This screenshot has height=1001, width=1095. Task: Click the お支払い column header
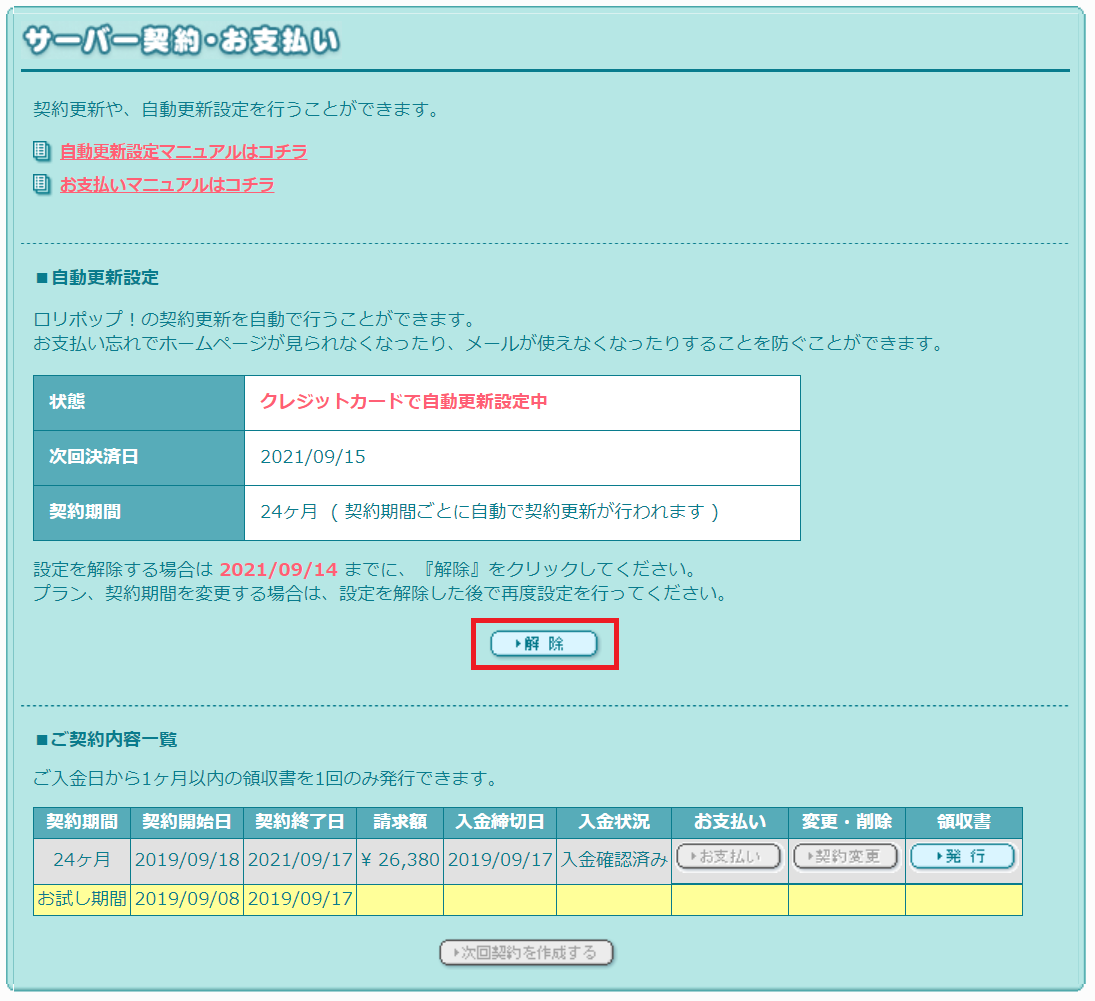tap(730, 822)
